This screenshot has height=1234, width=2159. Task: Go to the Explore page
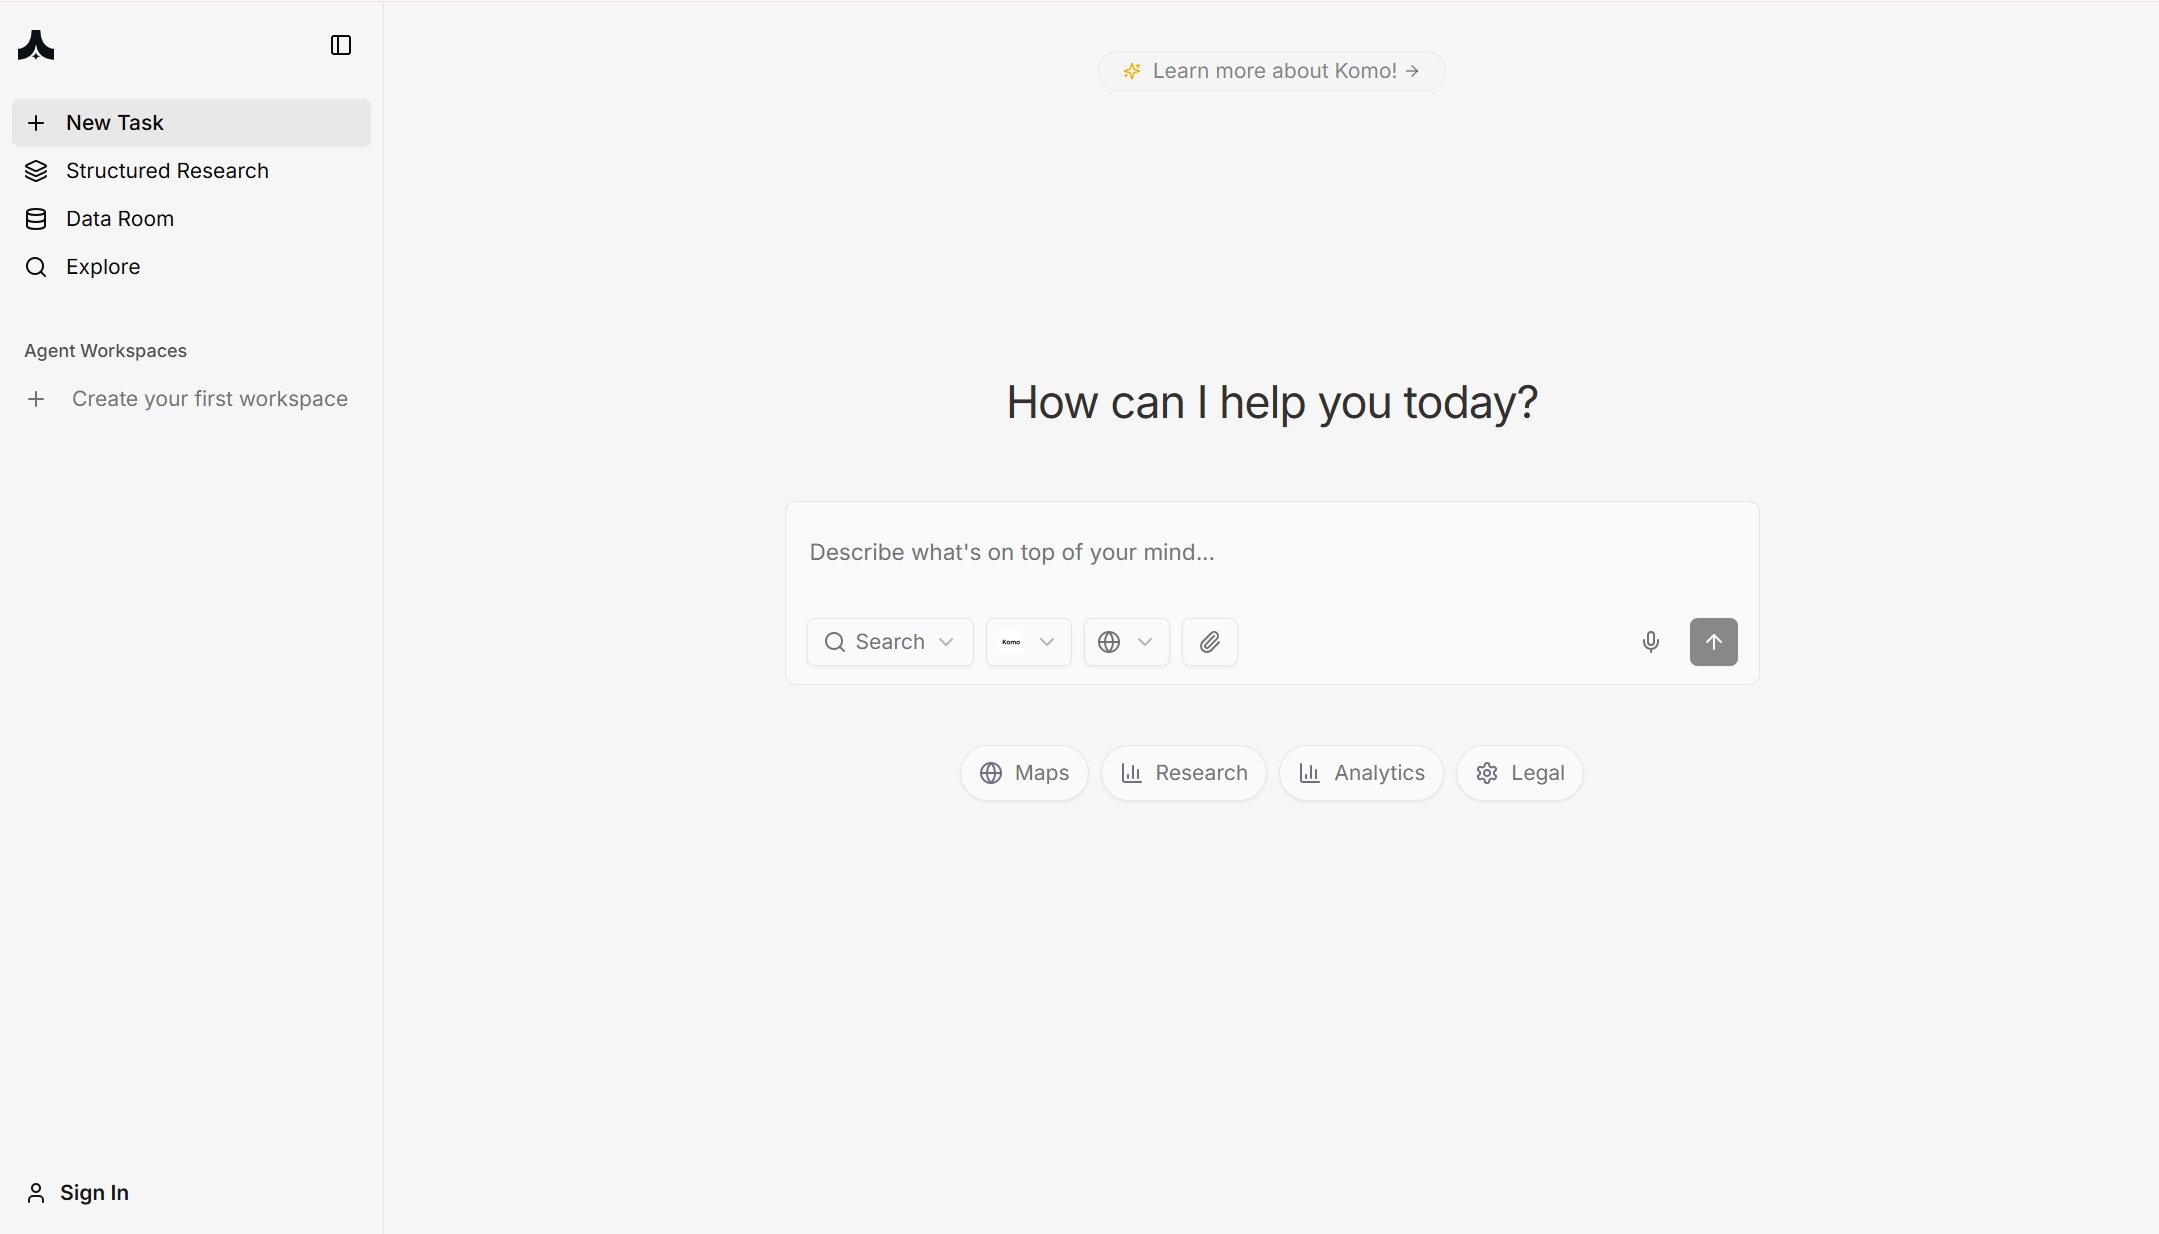102,267
